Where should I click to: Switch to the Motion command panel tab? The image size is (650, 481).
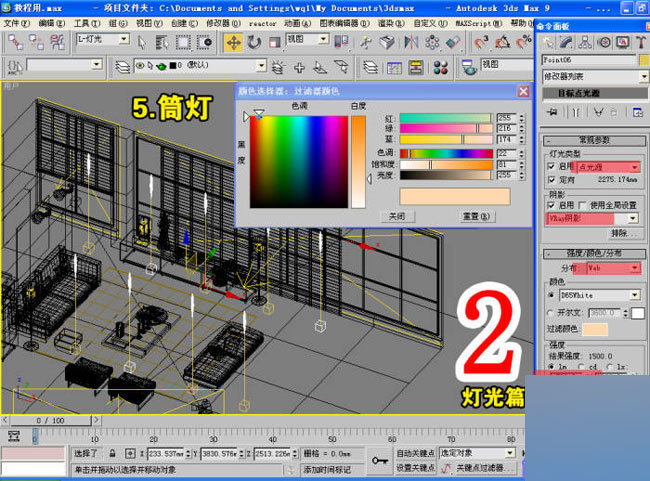click(604, 42)
